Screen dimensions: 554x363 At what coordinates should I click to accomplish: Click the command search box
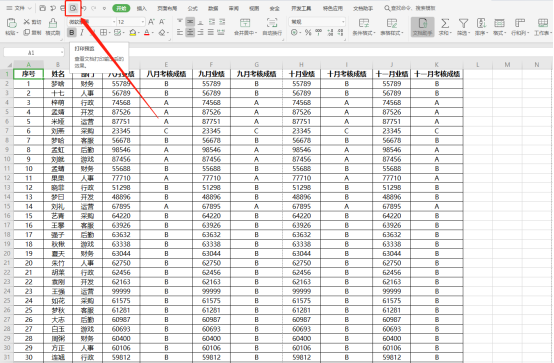click(410, 8)
